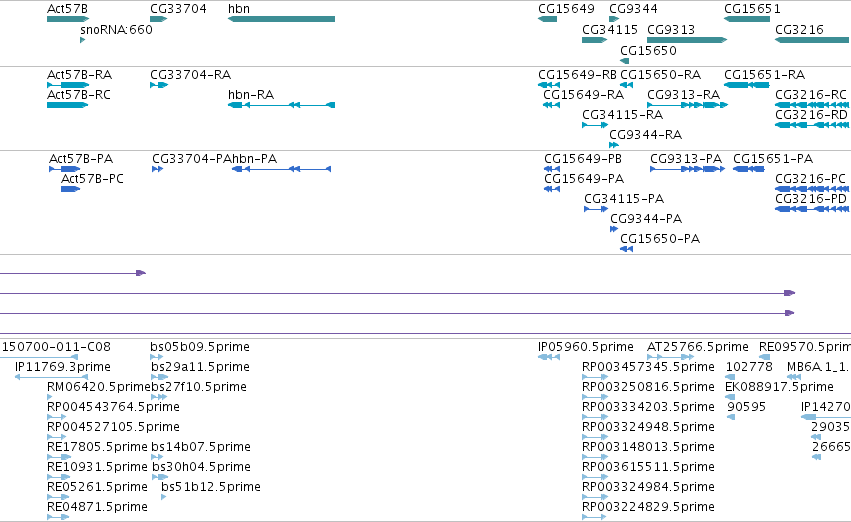This screenshot has width=851, height=522.
Task: Select the Act57B gene feature
Action: (68, 19)
